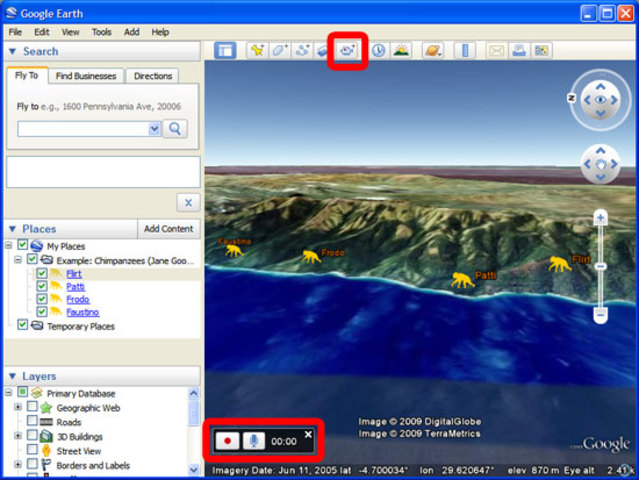This screenshot has height=480, width=639.
Task: Show historical imagery clock icon
Action: coord(379,51)
